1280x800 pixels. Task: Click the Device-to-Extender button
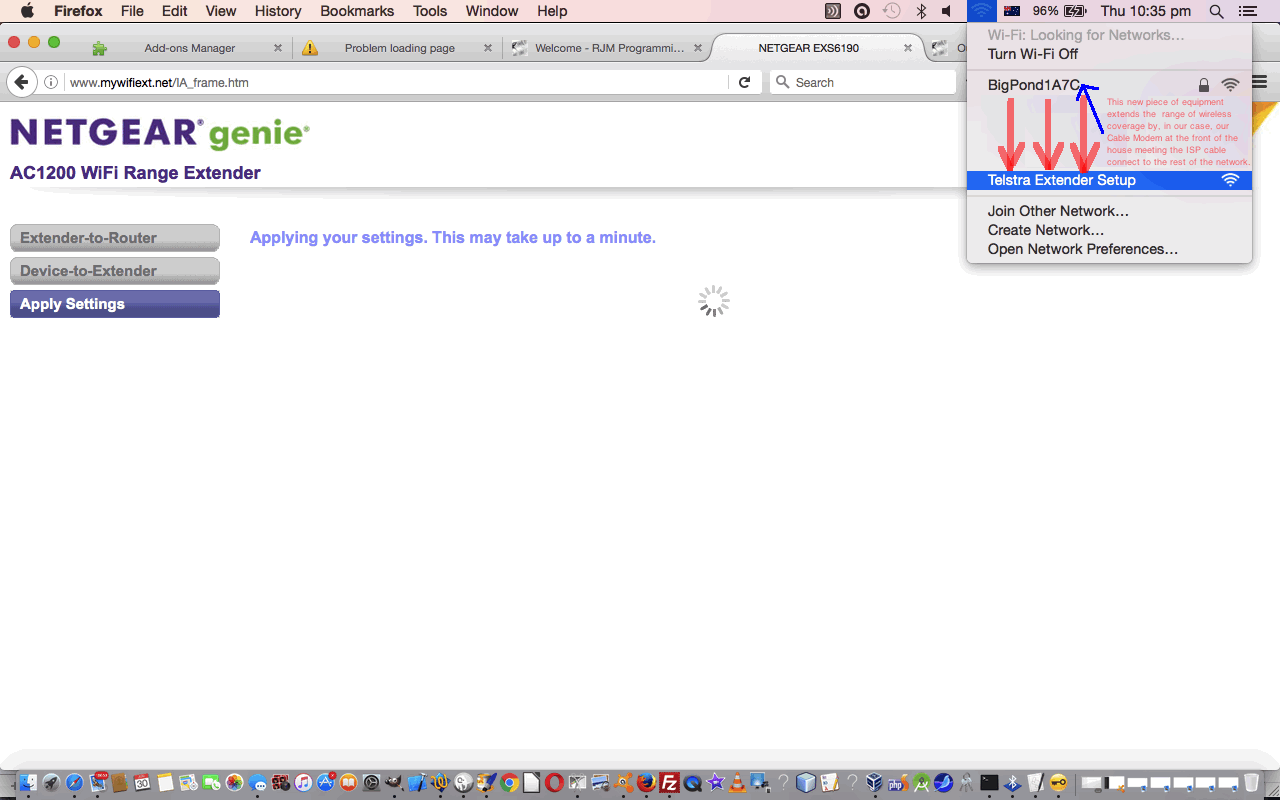tap(115, 271)
